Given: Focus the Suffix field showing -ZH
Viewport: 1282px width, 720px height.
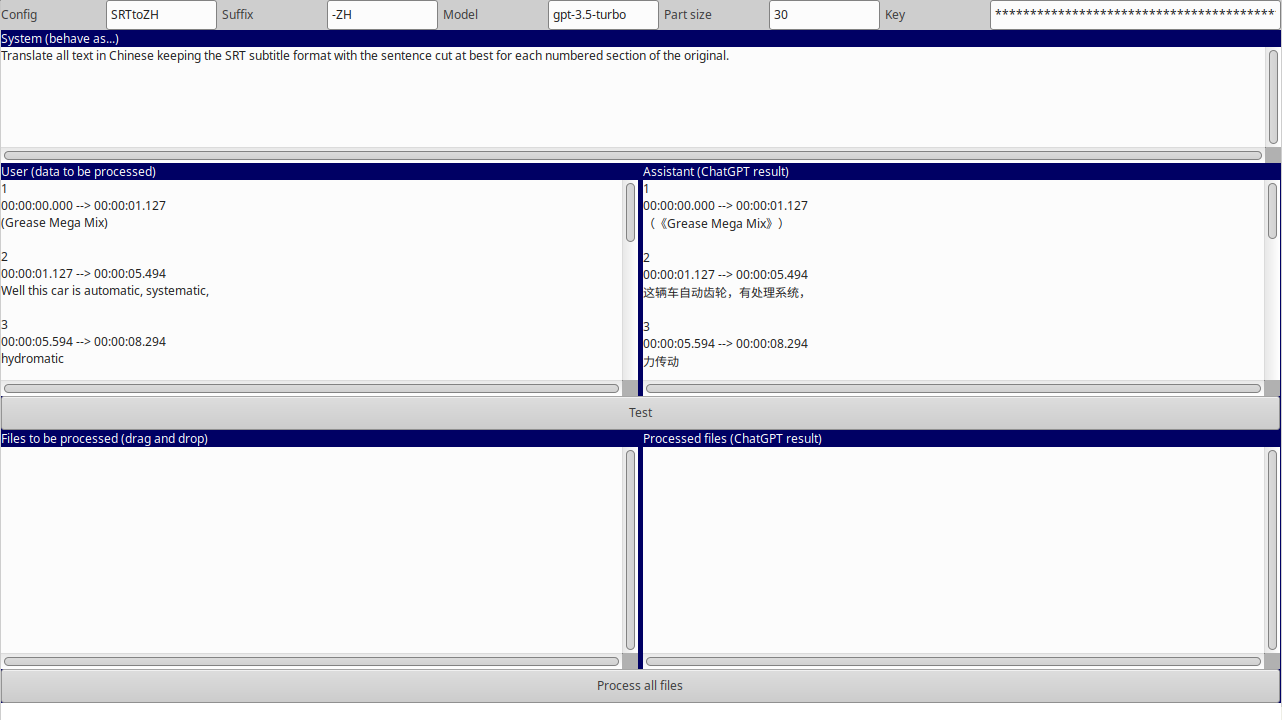Looking at the screenshot, I should [381, 15].
